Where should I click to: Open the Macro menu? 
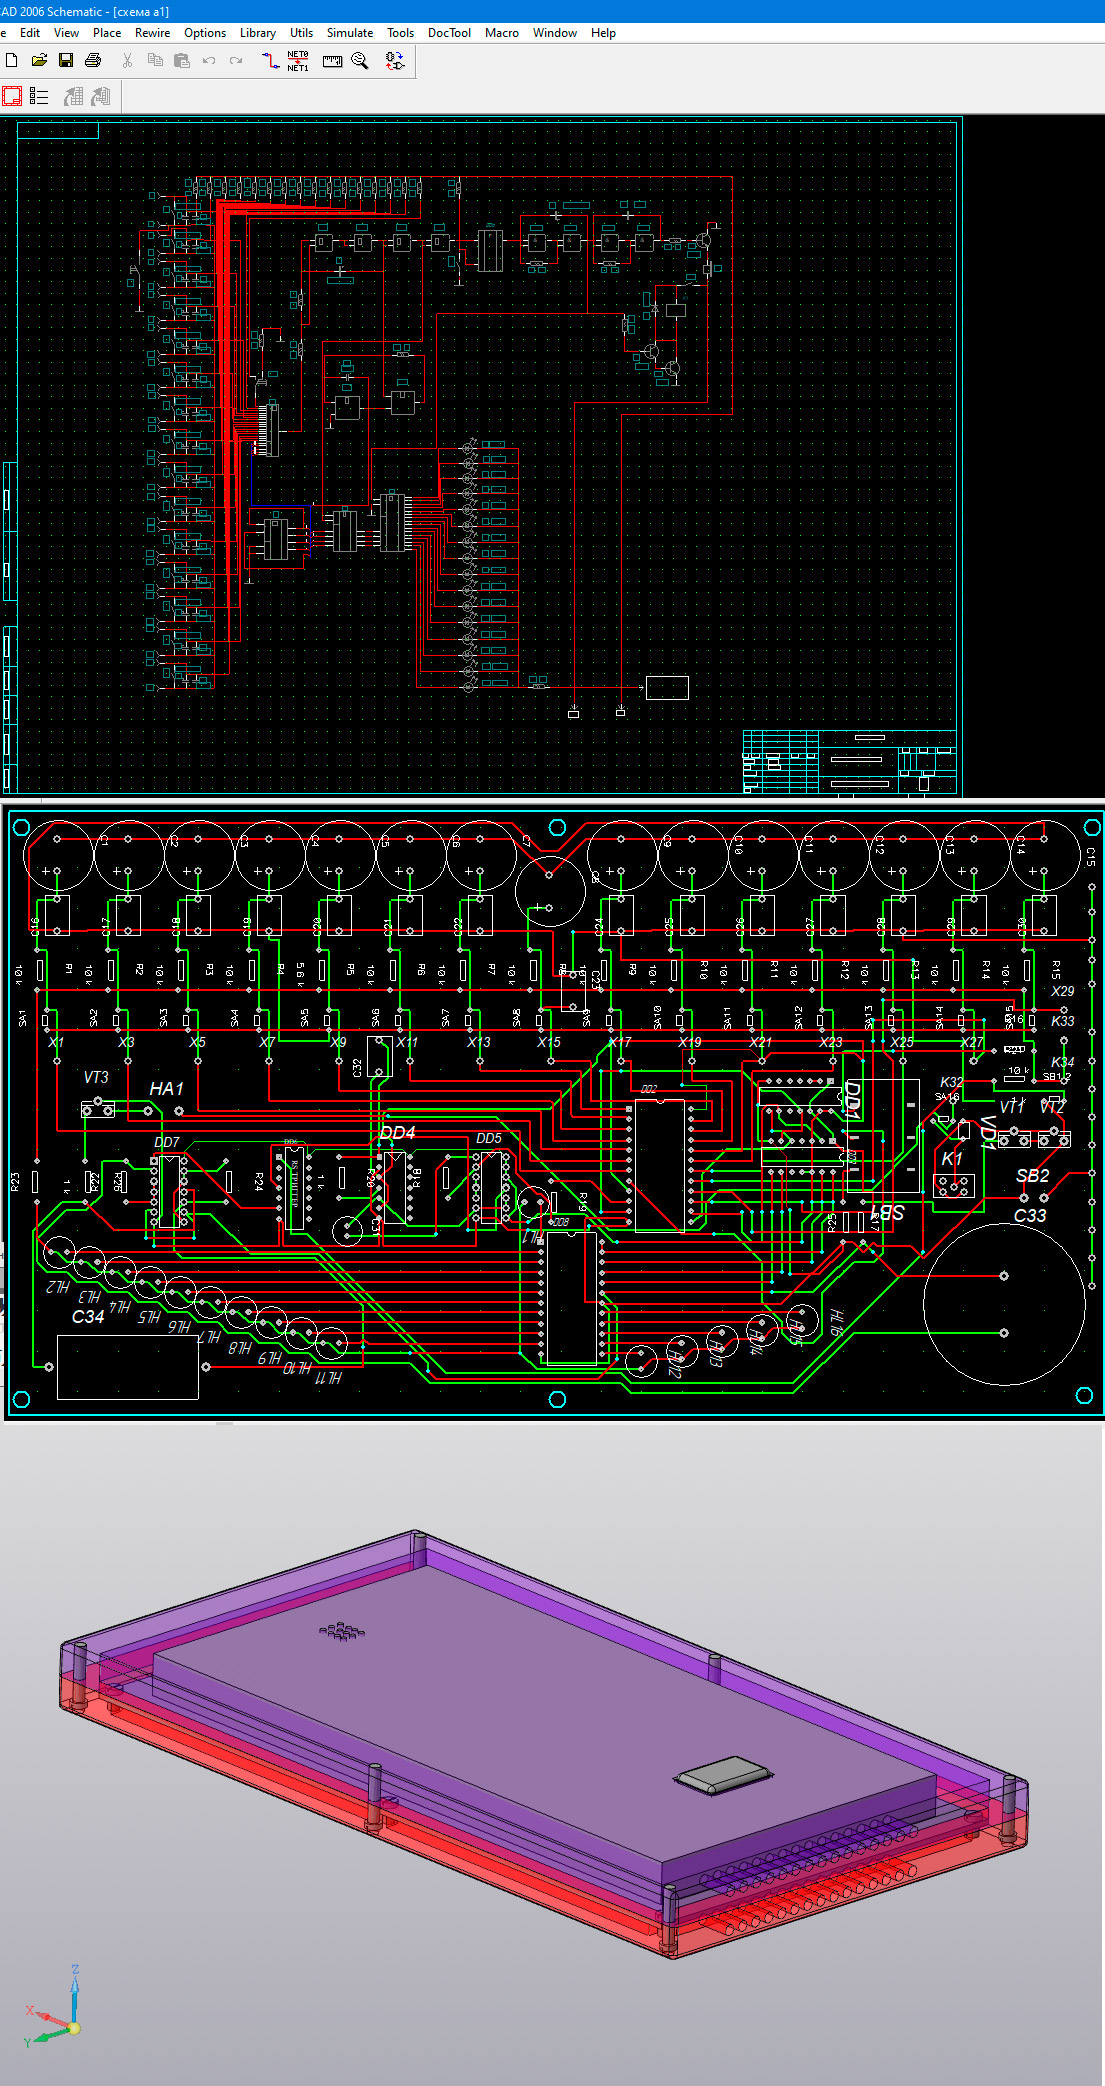502,33
